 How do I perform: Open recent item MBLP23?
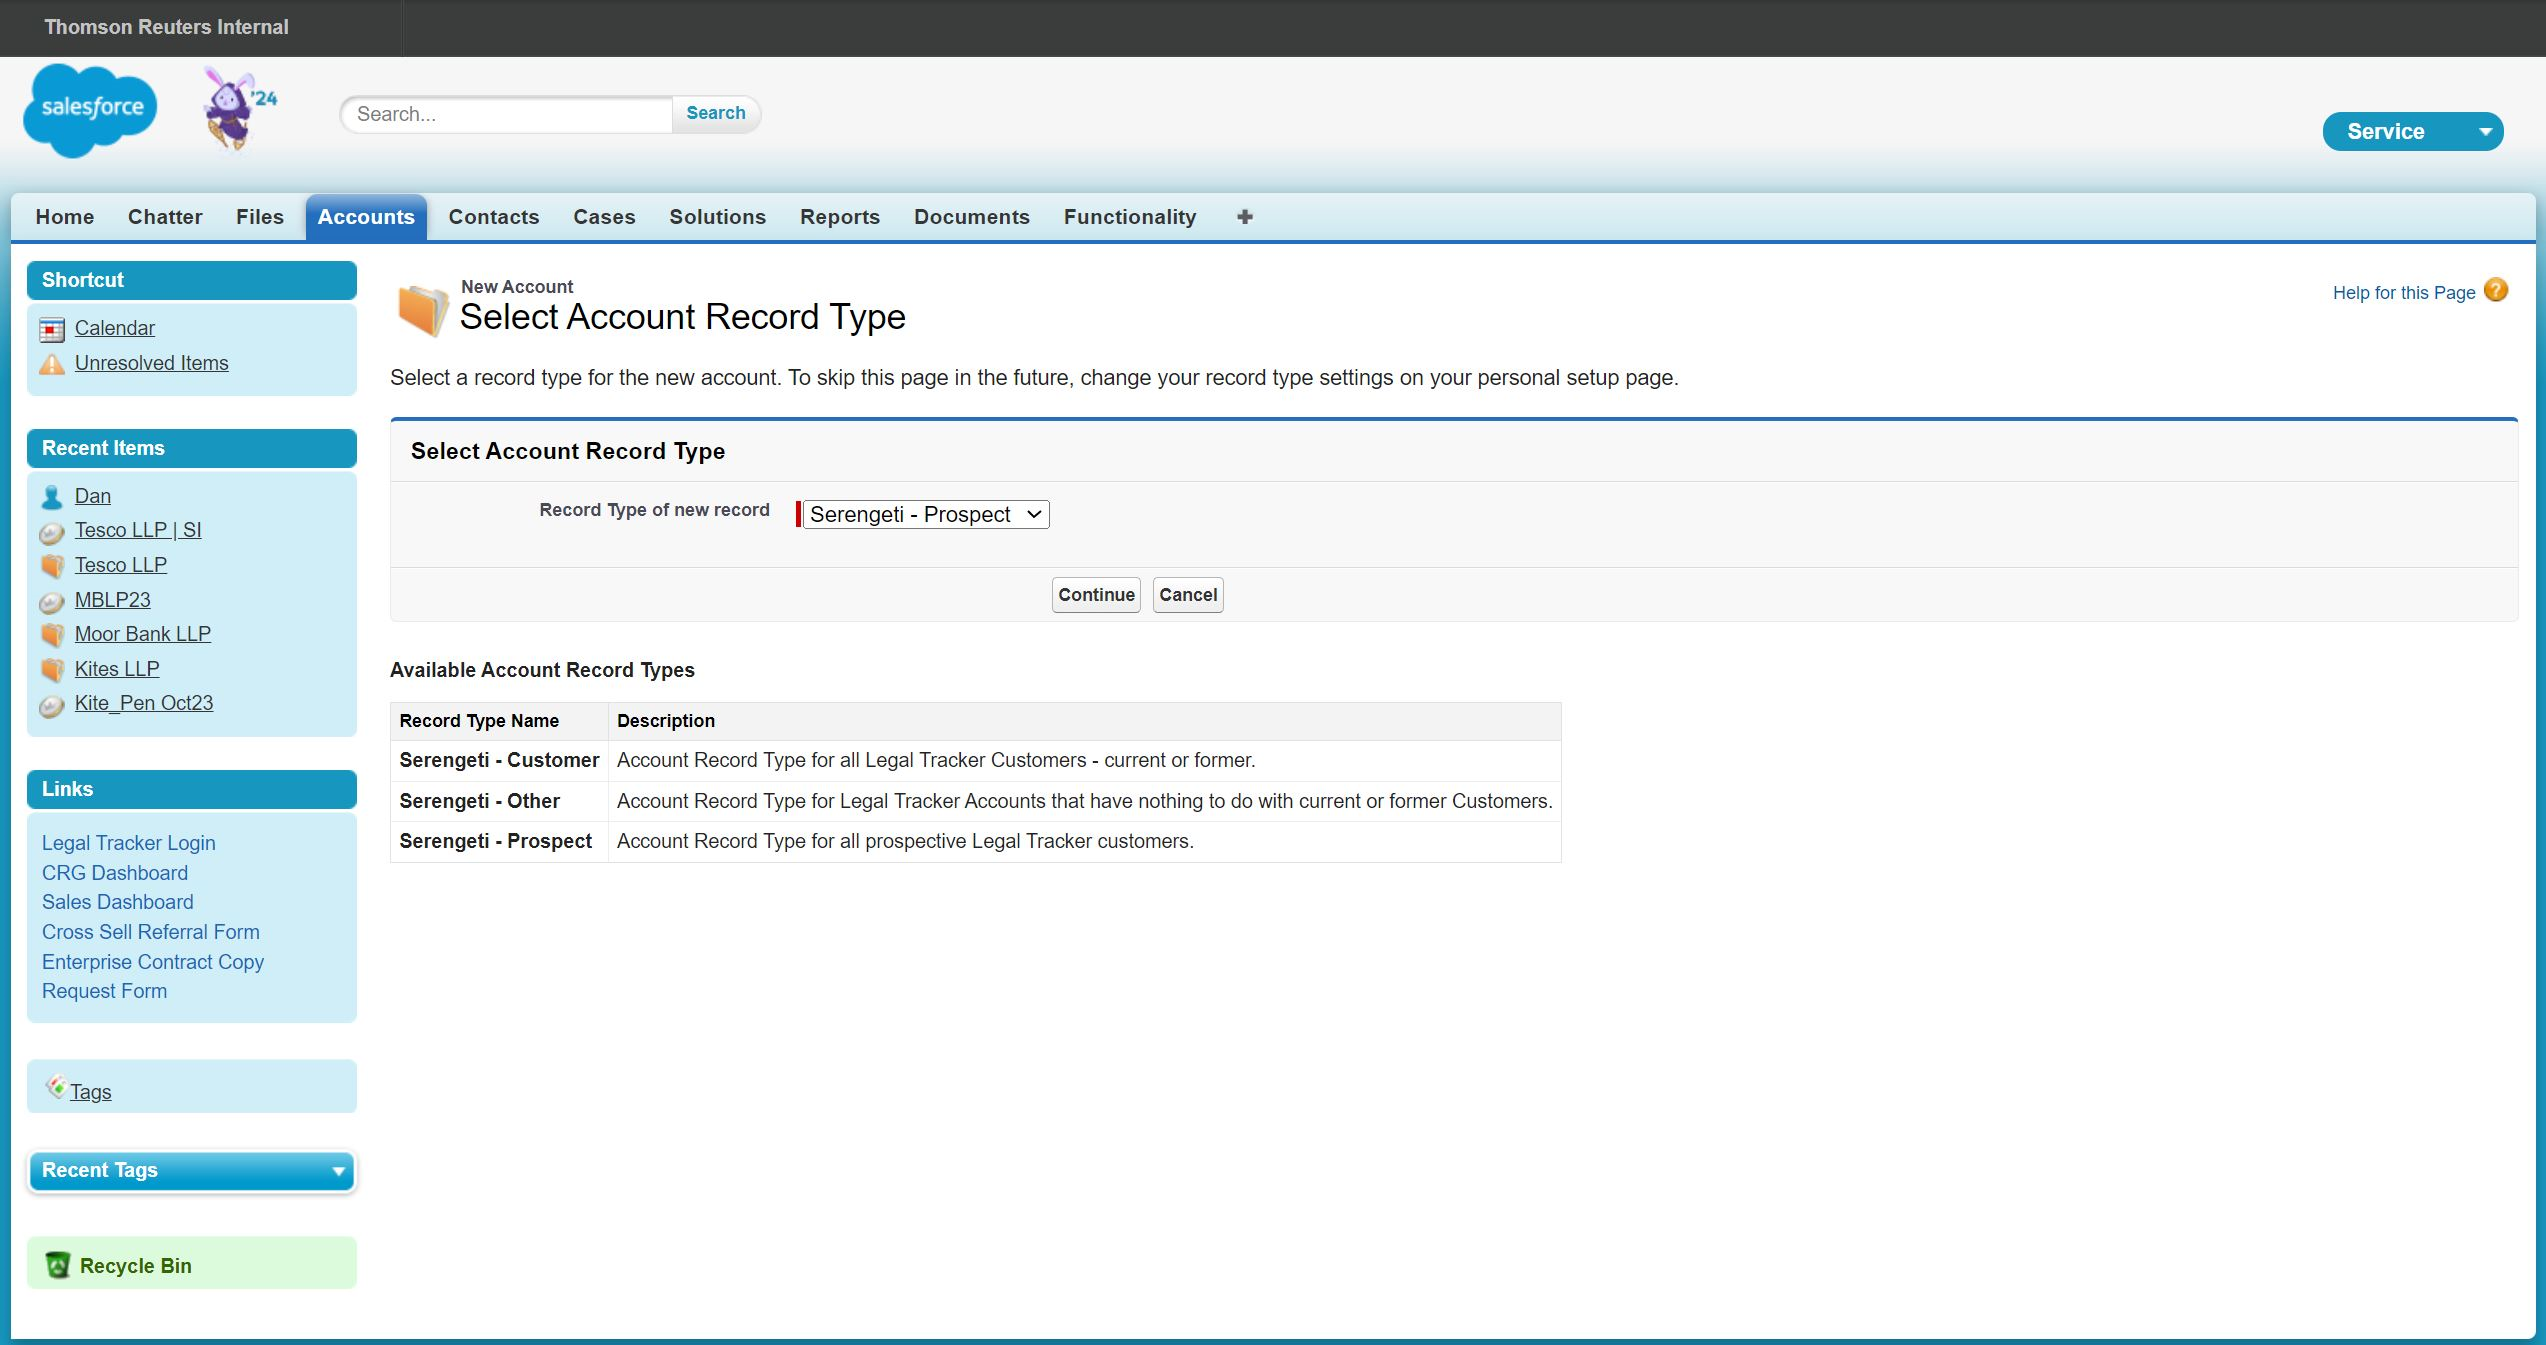[x=113, y=600]
